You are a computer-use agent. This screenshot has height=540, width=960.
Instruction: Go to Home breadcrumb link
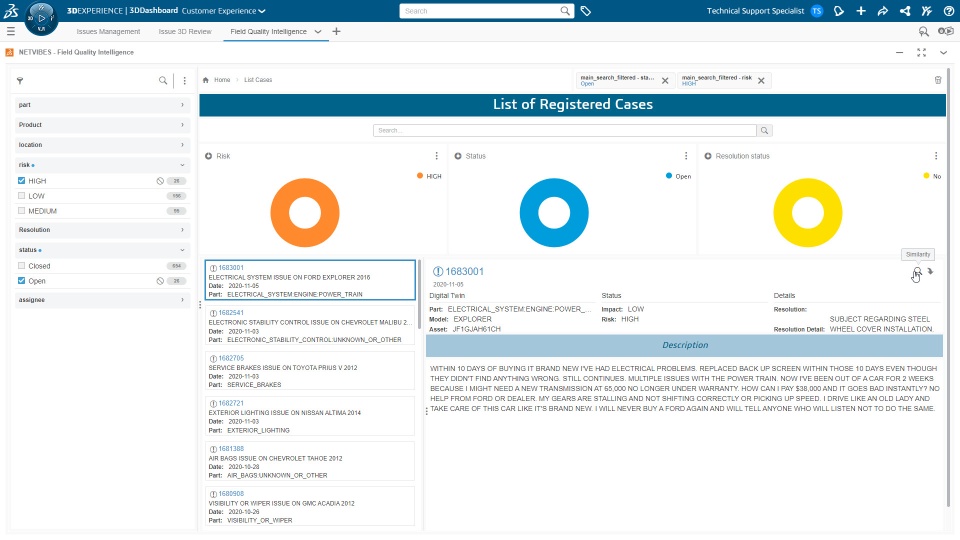point(222,80)
